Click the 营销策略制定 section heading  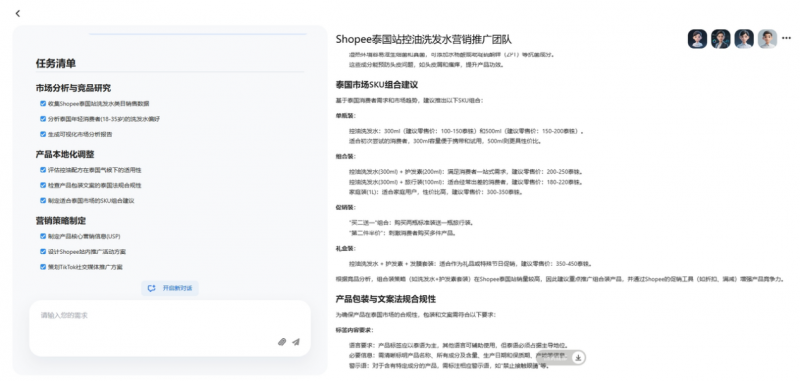tap(61, 220)
